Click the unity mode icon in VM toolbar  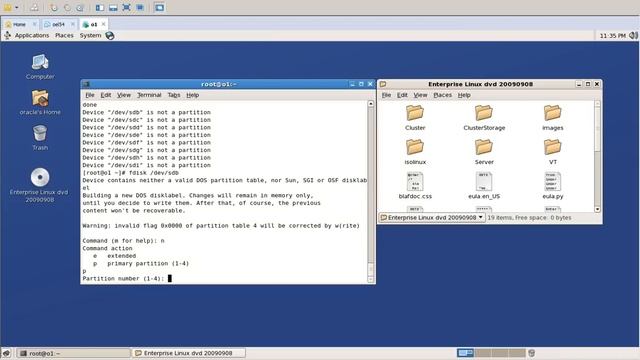point(140,7)
